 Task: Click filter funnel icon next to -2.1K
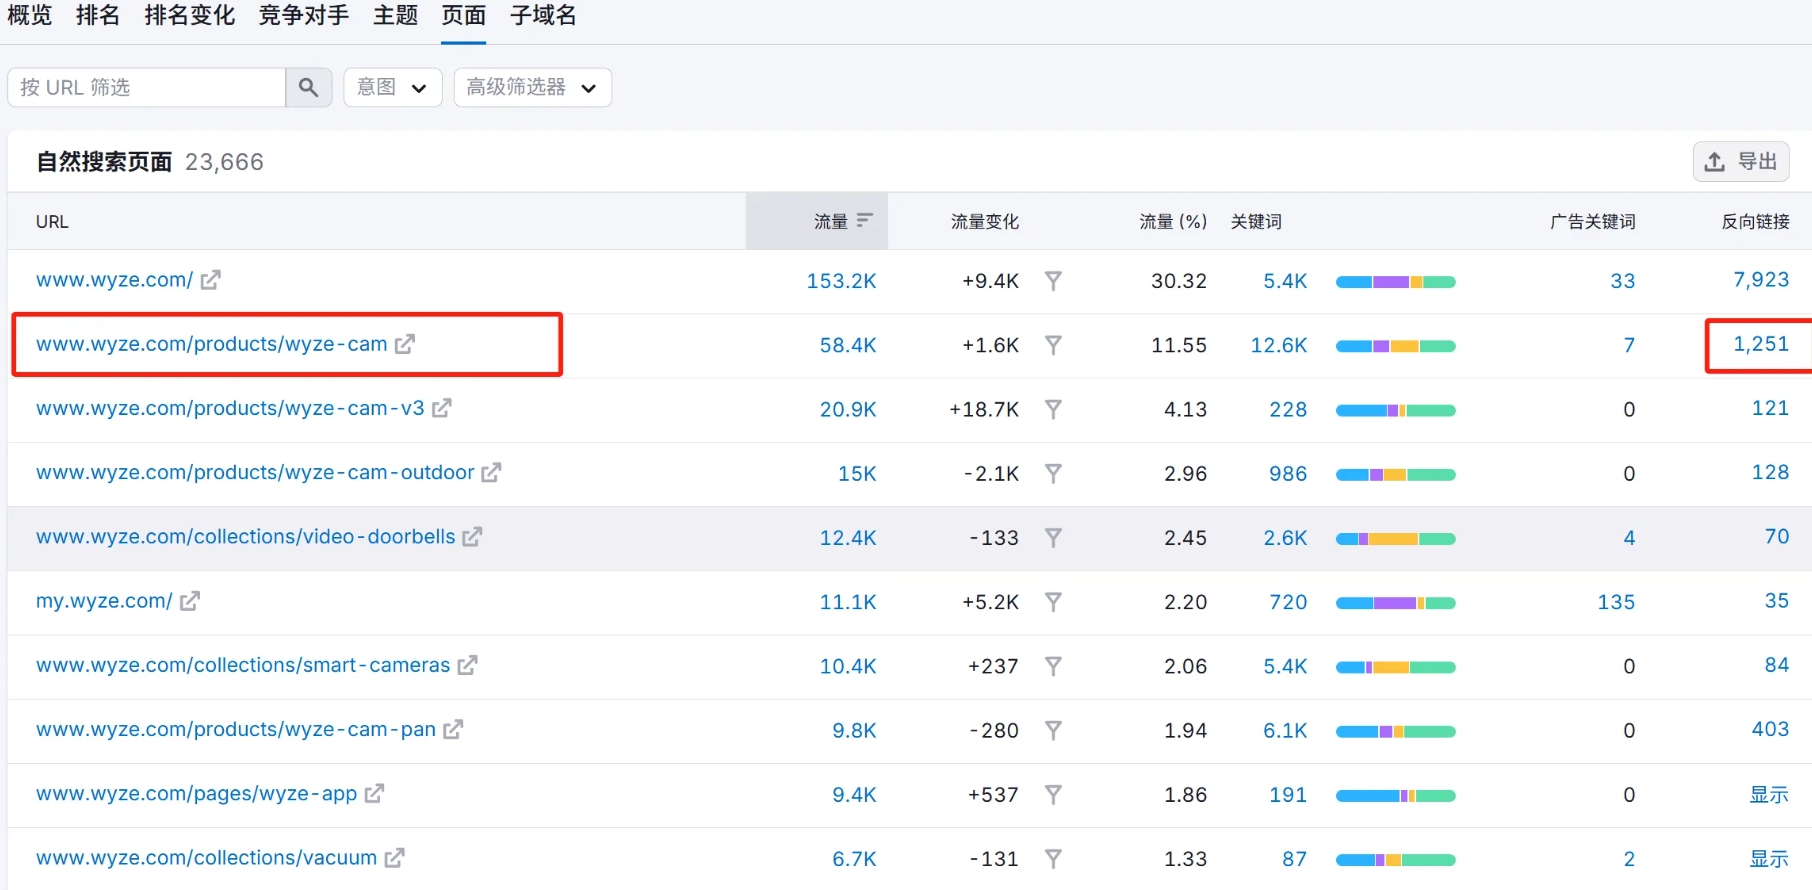1053,473
